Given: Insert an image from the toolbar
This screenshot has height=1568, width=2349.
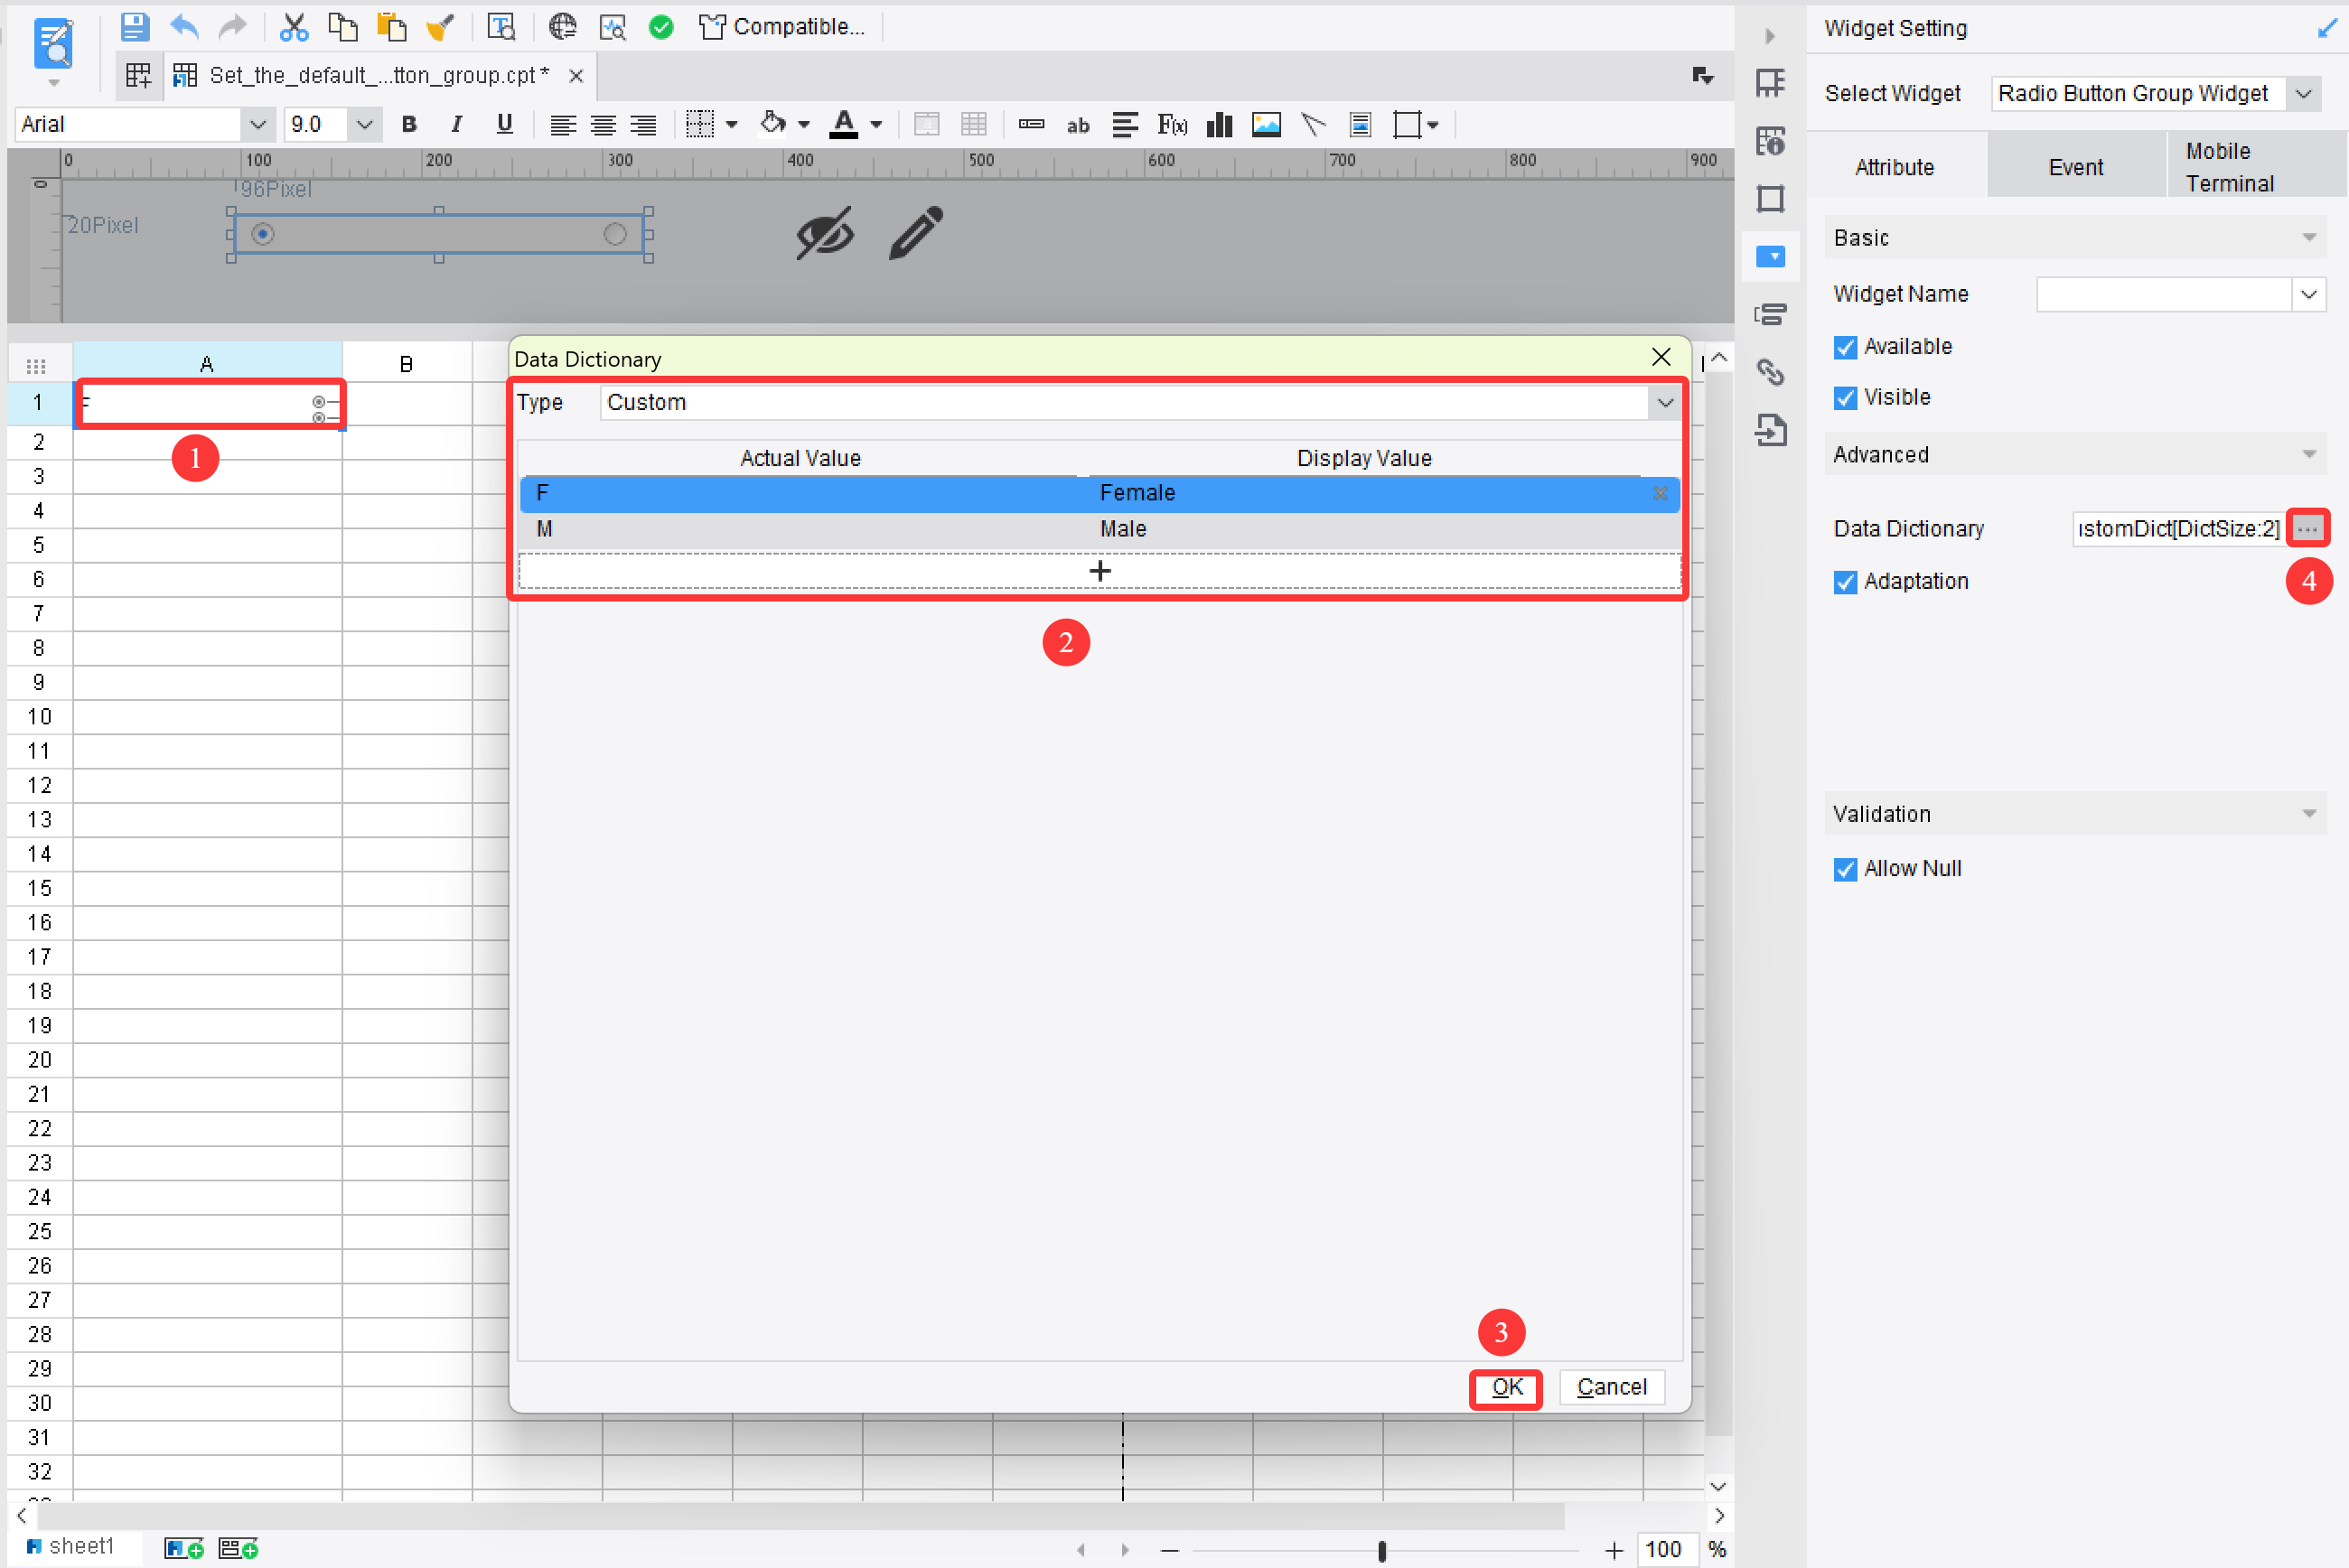Looking at the screenshot, I should (1266, 124).
